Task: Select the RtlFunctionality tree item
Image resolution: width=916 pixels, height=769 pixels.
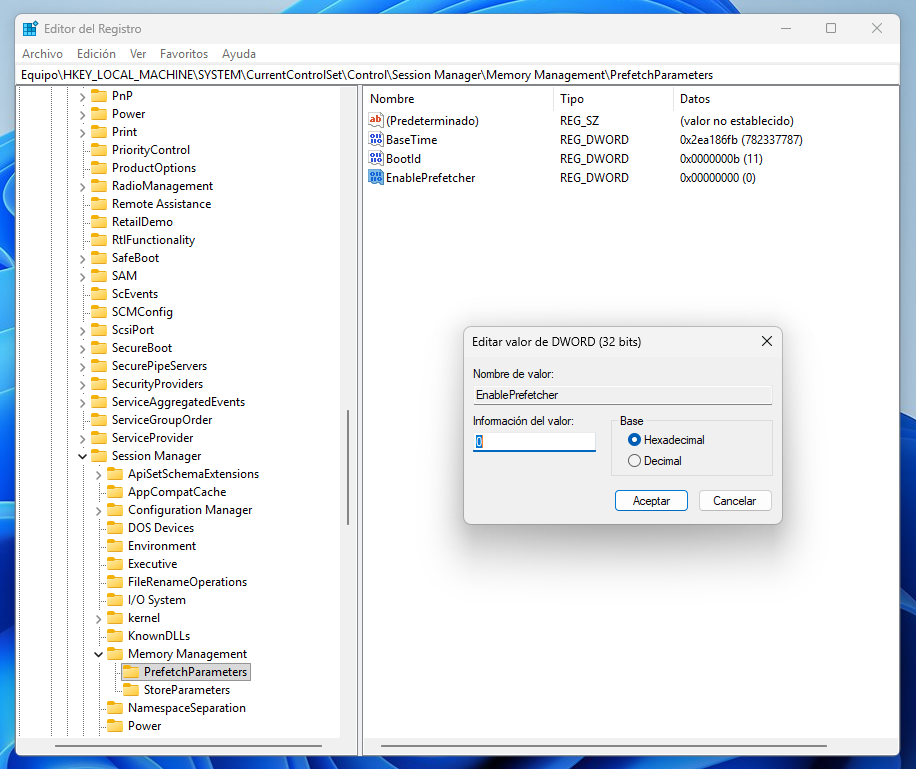Action: click(x=153, y=240)
